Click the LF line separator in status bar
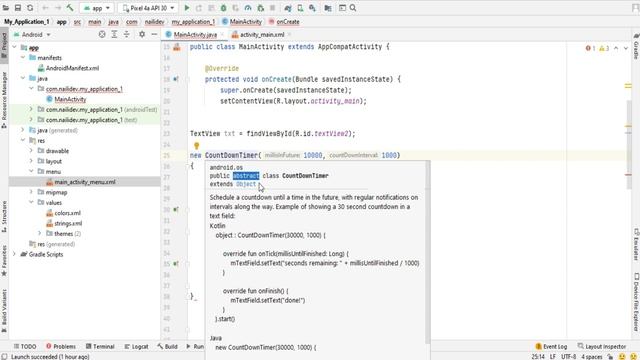 (x=553, y=357)
